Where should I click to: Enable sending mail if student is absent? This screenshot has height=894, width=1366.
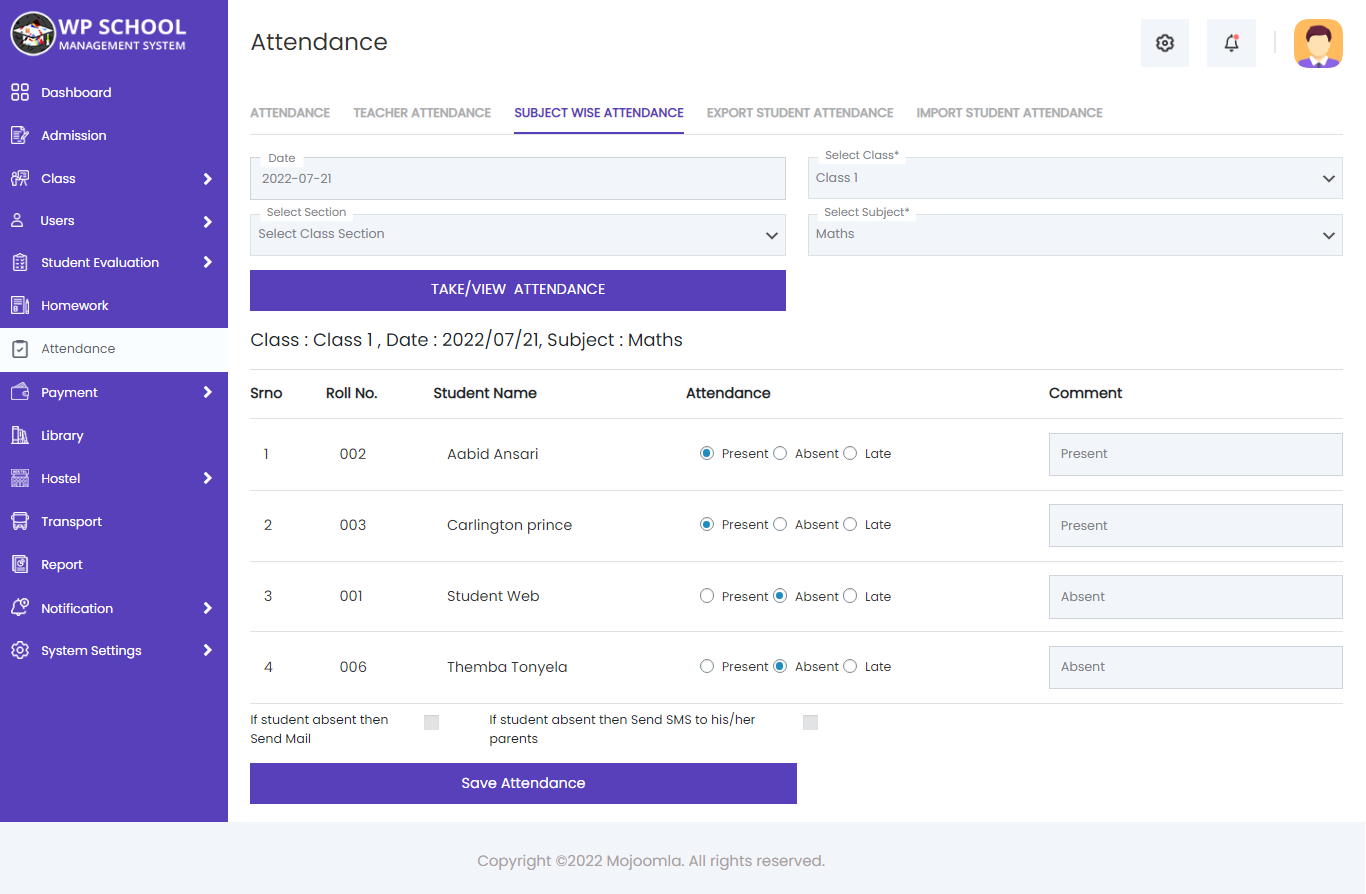[431, 720]
